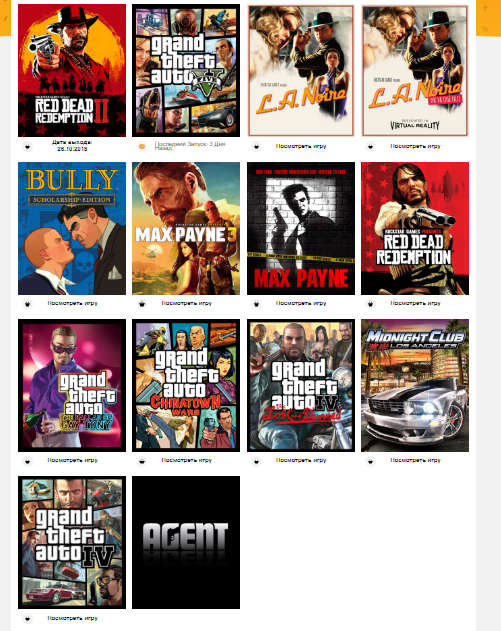The width and height of the screenshot is (501, 631).
Task: Select the Agent game tile
Action: pos(186,542)
